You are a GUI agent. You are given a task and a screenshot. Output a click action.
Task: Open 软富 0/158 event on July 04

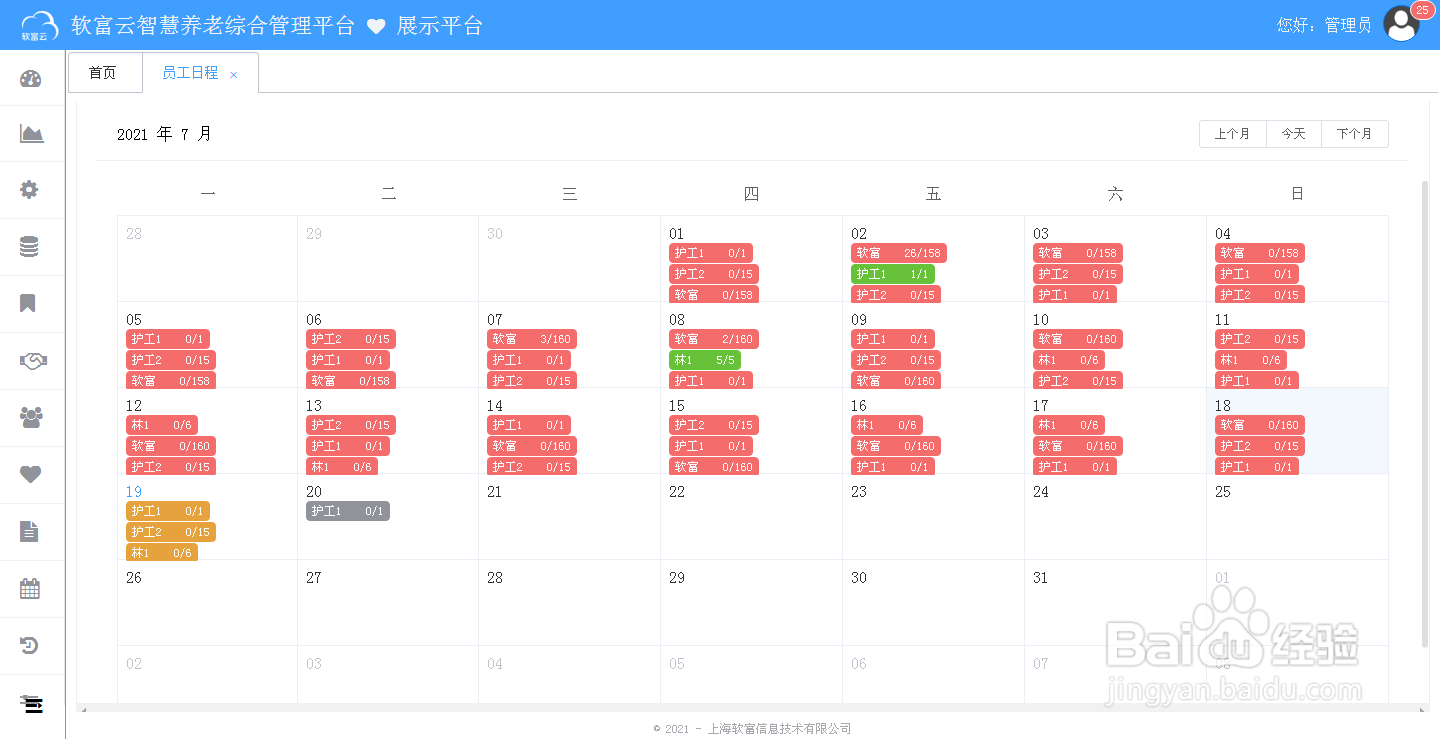coord(1260,253)
